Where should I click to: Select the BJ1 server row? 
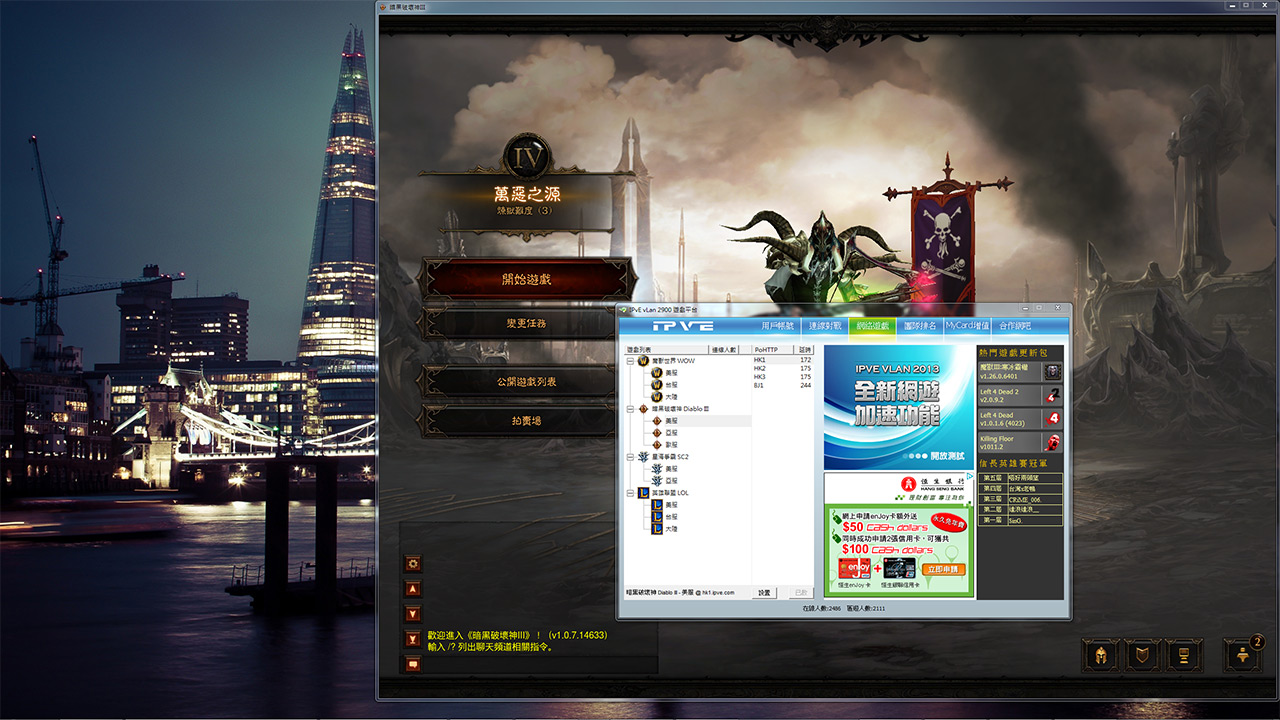click(783, 384)
